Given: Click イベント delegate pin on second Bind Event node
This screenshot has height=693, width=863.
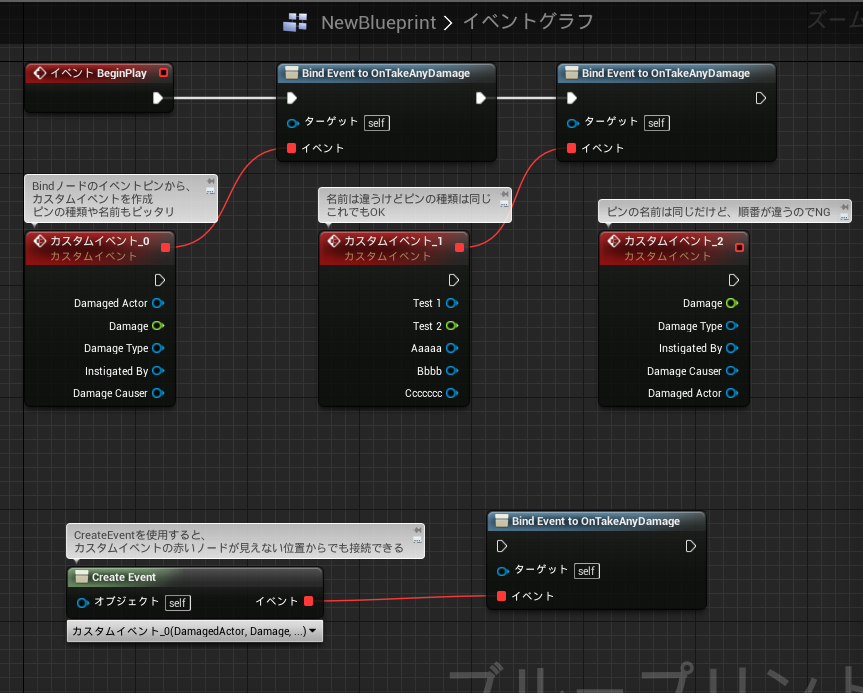Looking at the screenshot, I should [x=571, y=148].
